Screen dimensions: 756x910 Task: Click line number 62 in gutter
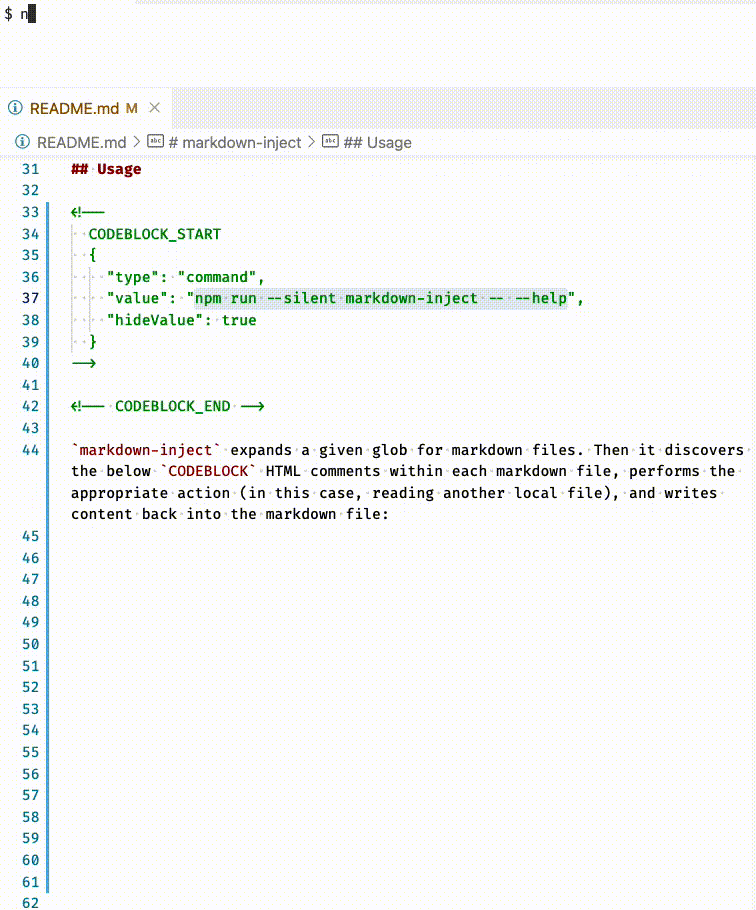point(31,903)
